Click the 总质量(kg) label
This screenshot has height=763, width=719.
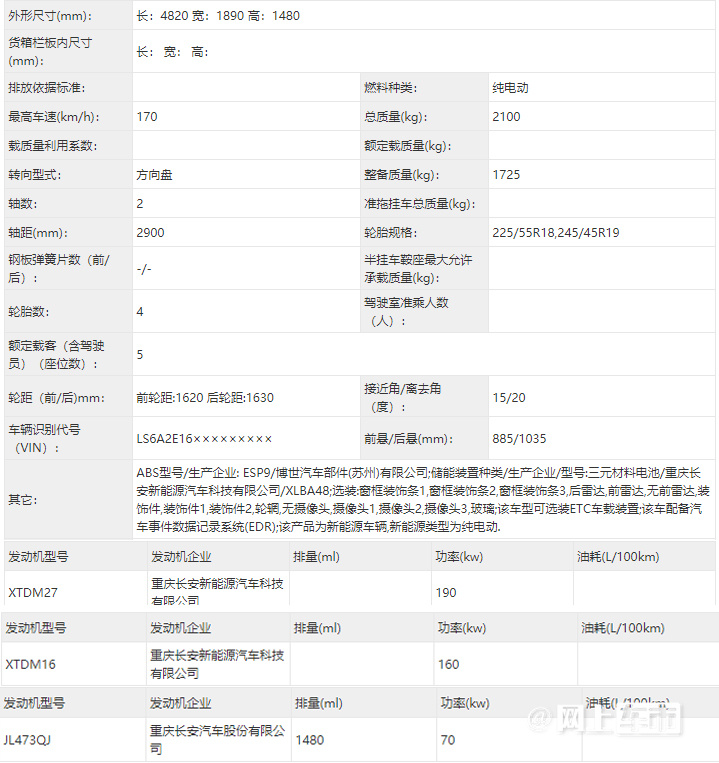coord(395,116)
